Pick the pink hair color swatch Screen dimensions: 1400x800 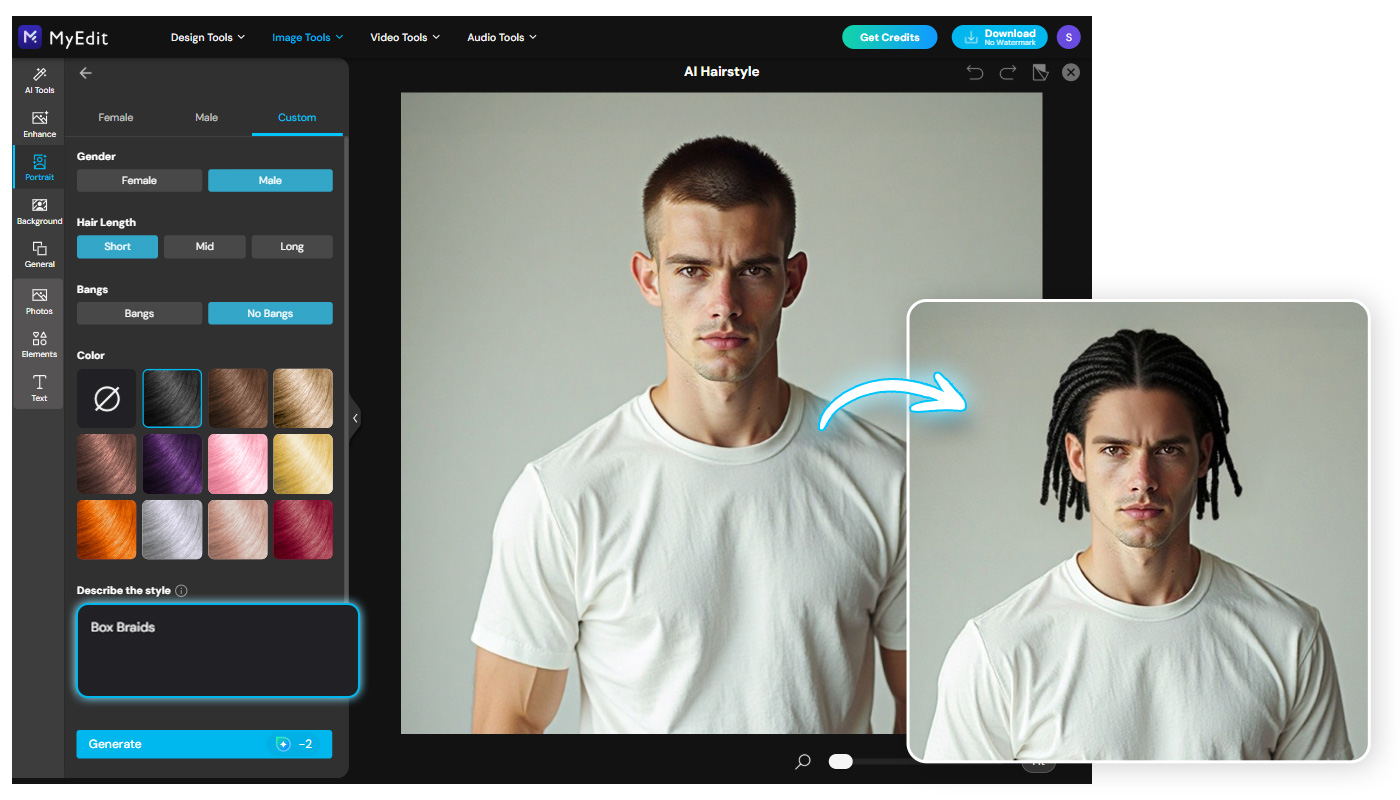click(238, 464)
